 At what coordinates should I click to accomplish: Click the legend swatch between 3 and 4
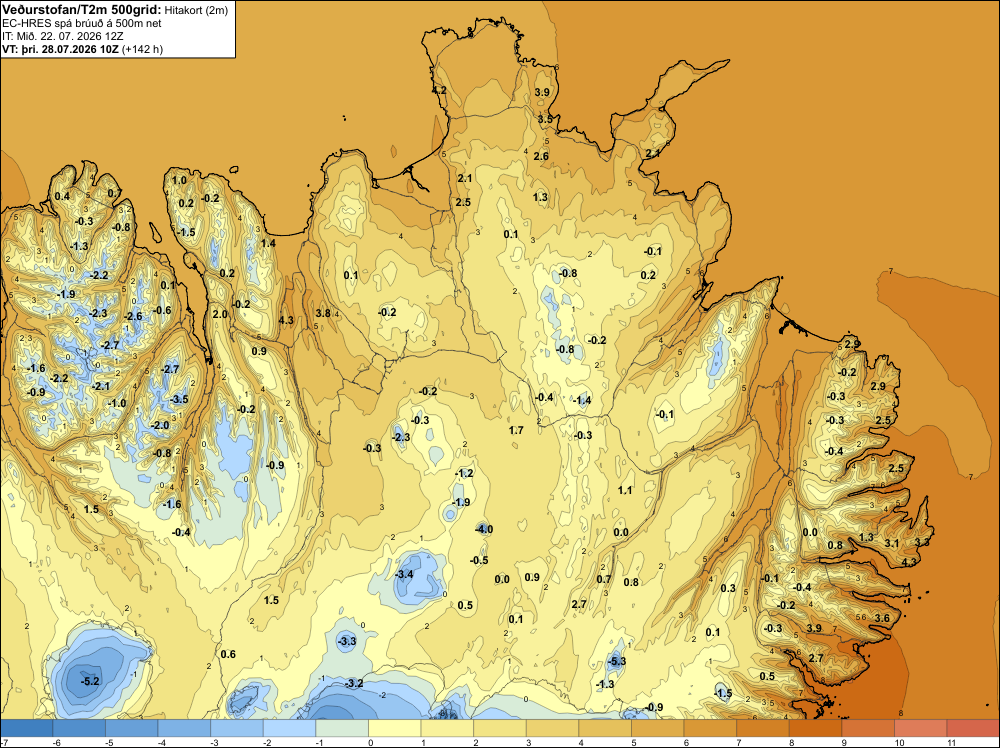point(552,728)
